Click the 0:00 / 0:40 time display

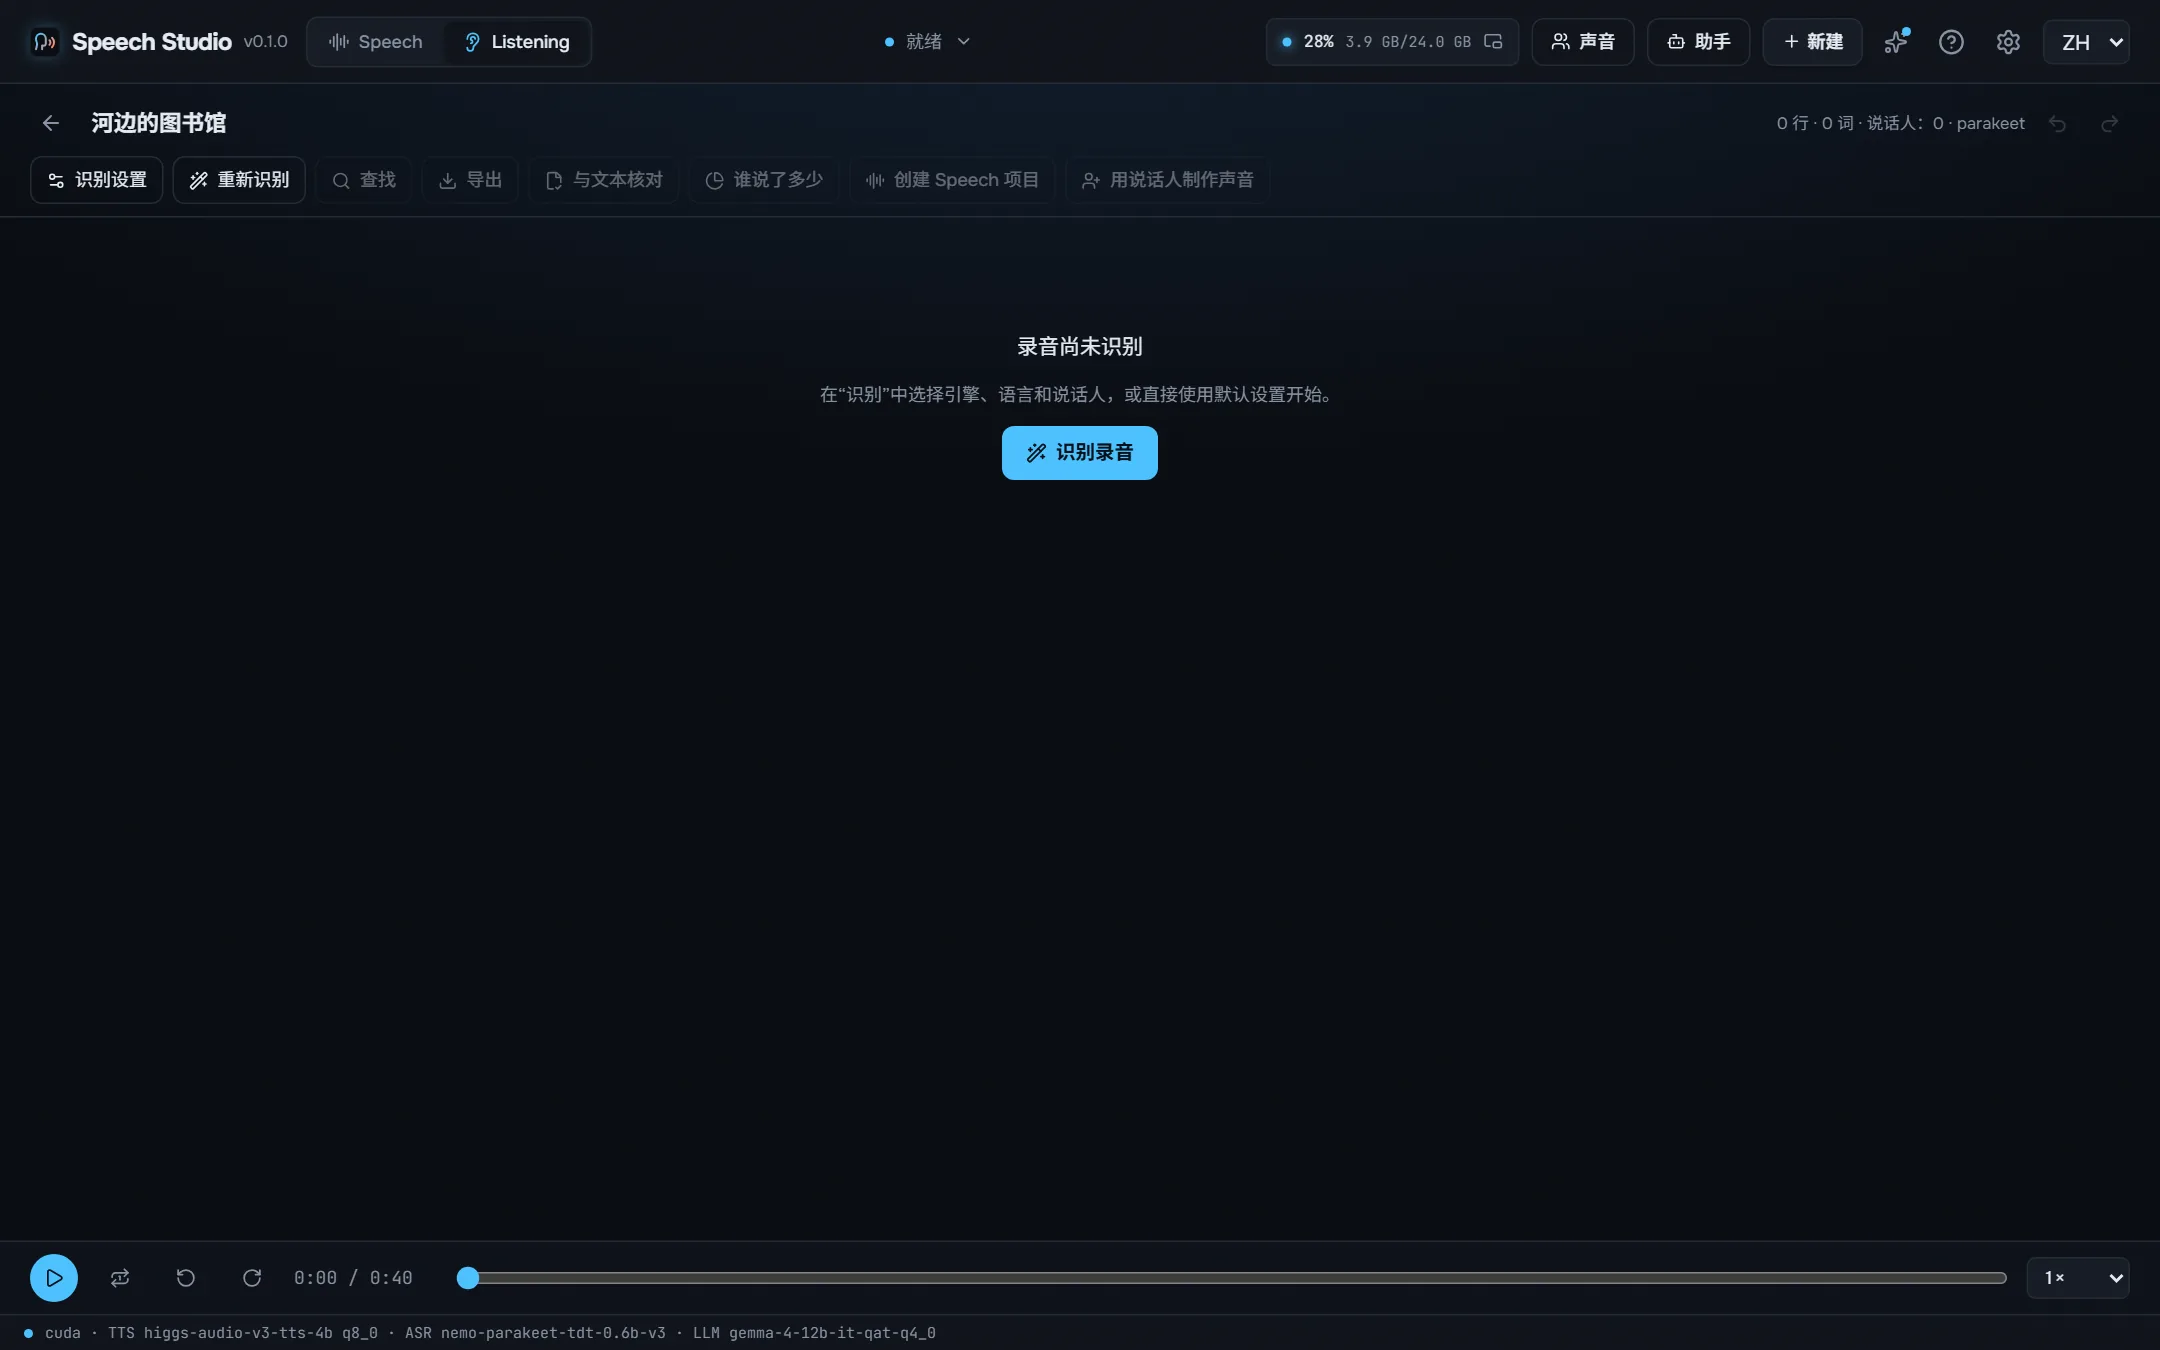coord(353,1278)
